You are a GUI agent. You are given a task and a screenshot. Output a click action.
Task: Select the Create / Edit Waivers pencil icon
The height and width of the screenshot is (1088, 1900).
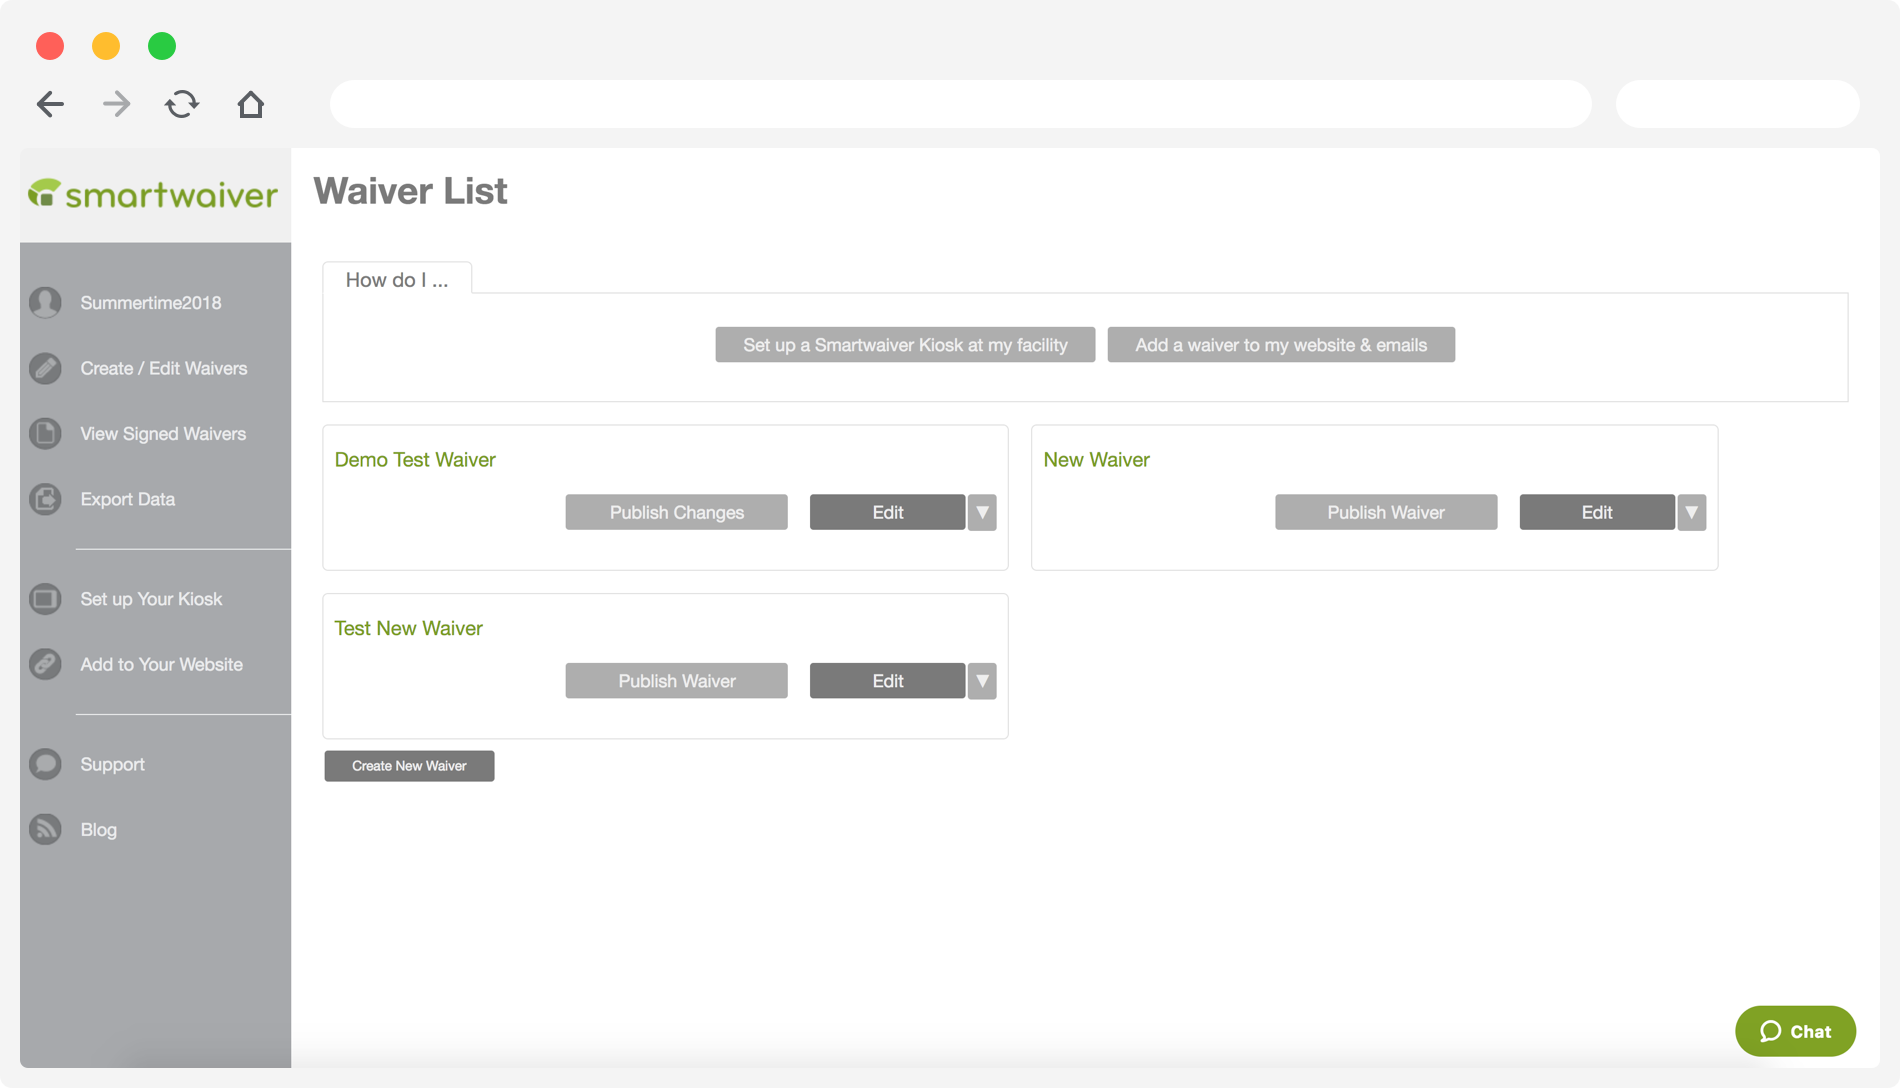coord(45,368)
